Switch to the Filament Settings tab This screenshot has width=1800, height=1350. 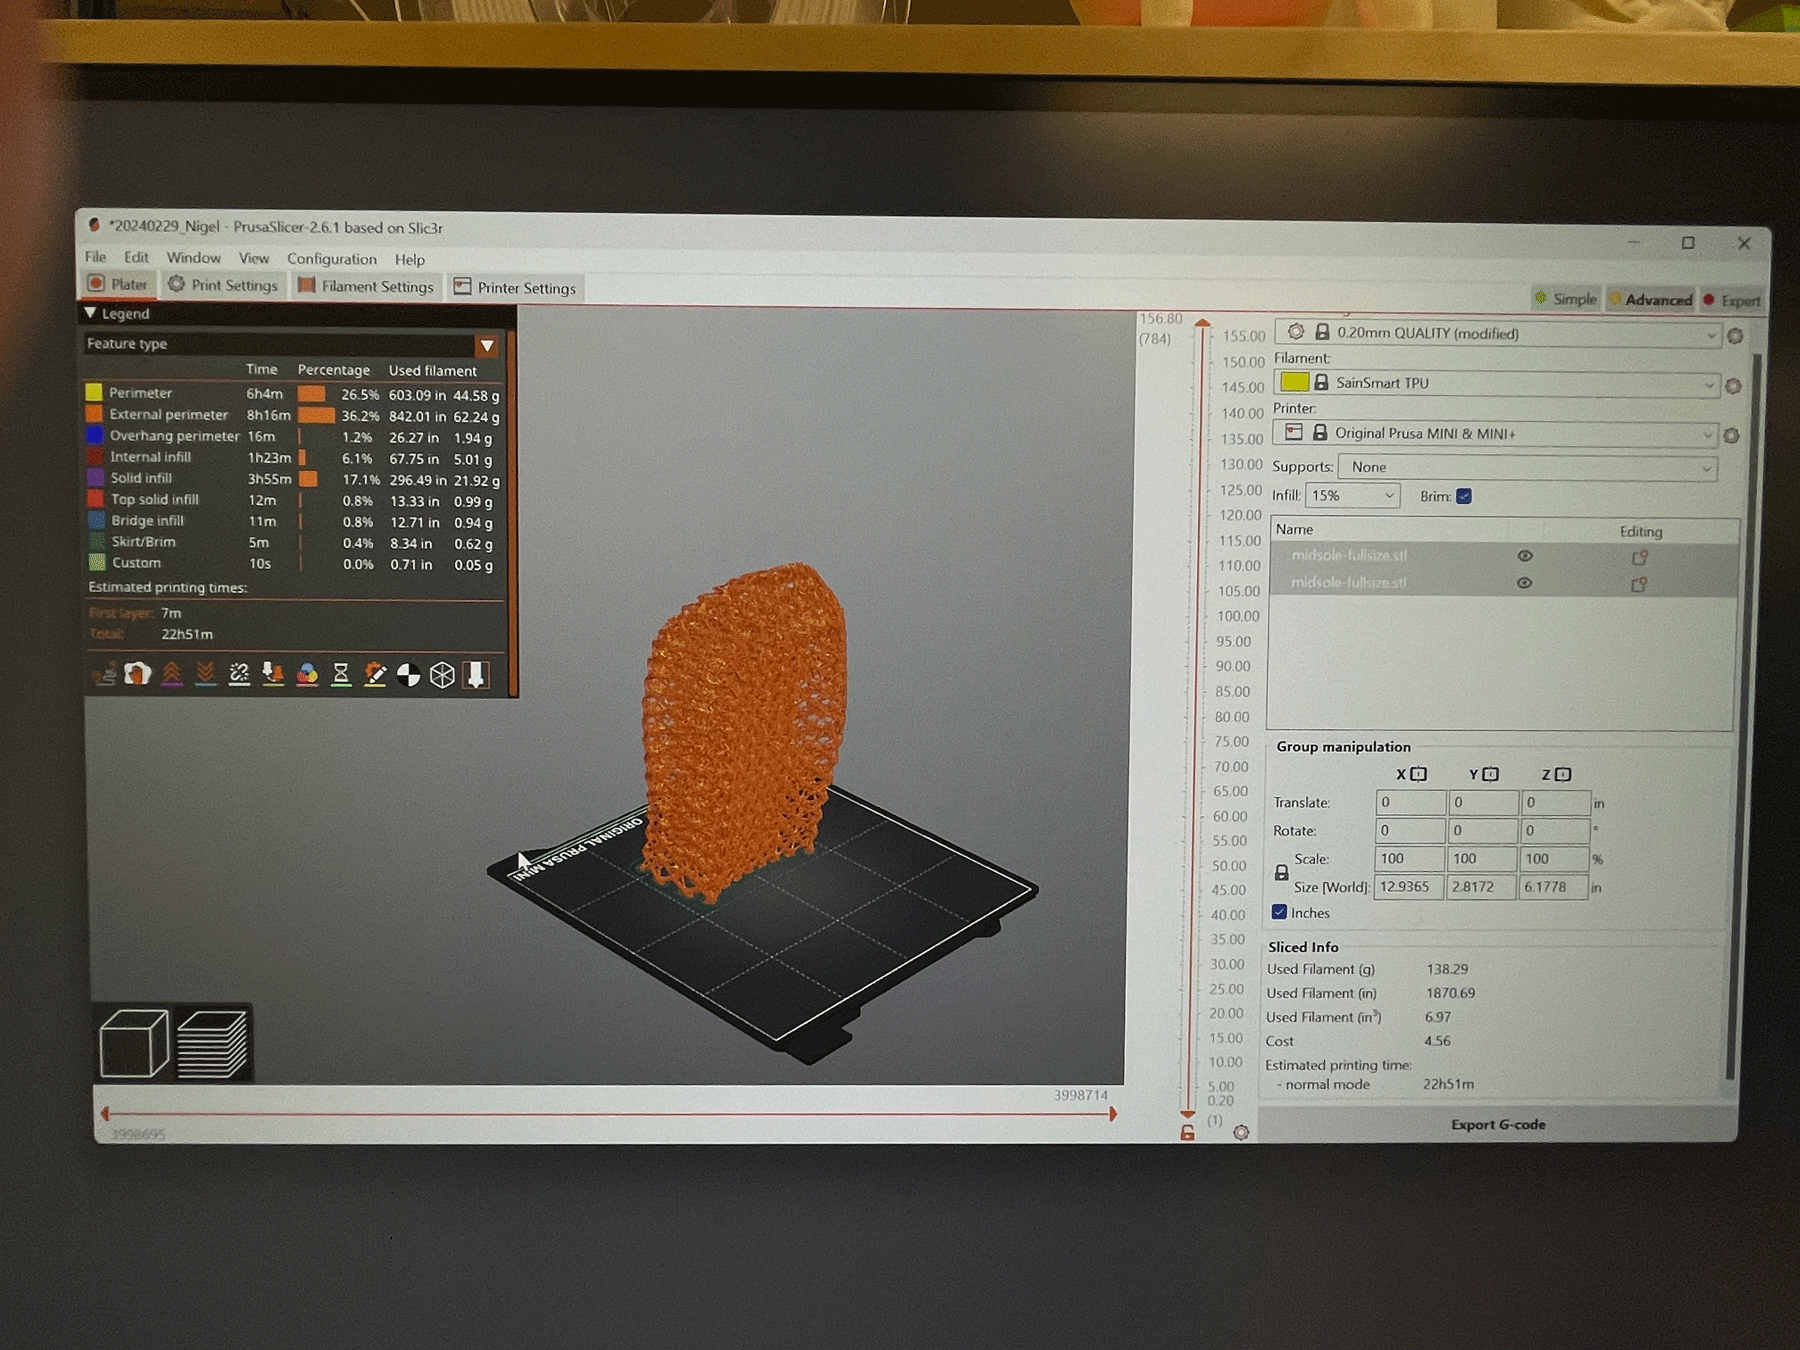[366, 287]
